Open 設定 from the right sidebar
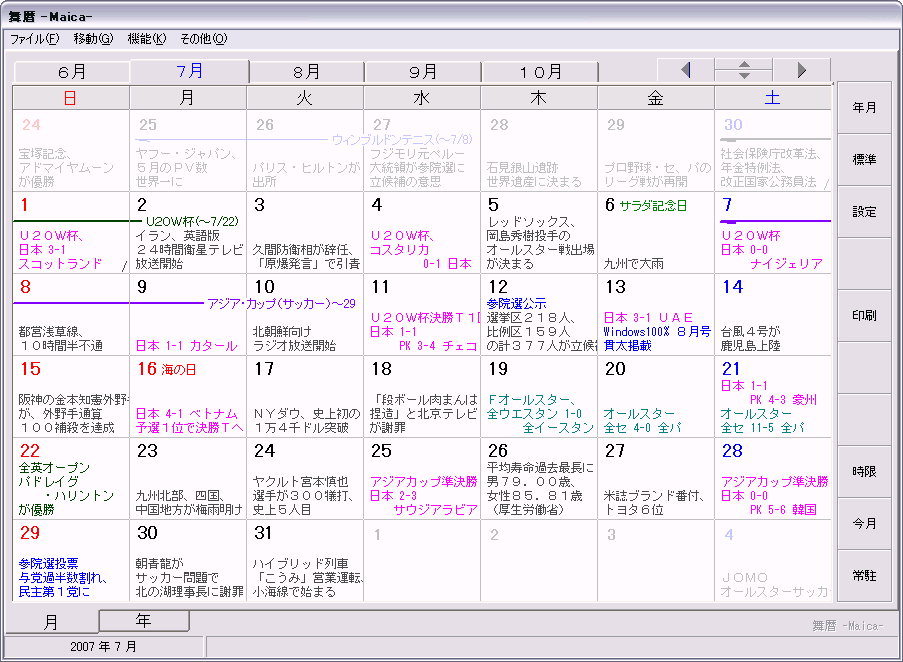Image resolution: width=903 pixels, height=662 pixels. [x=864, y=212]
